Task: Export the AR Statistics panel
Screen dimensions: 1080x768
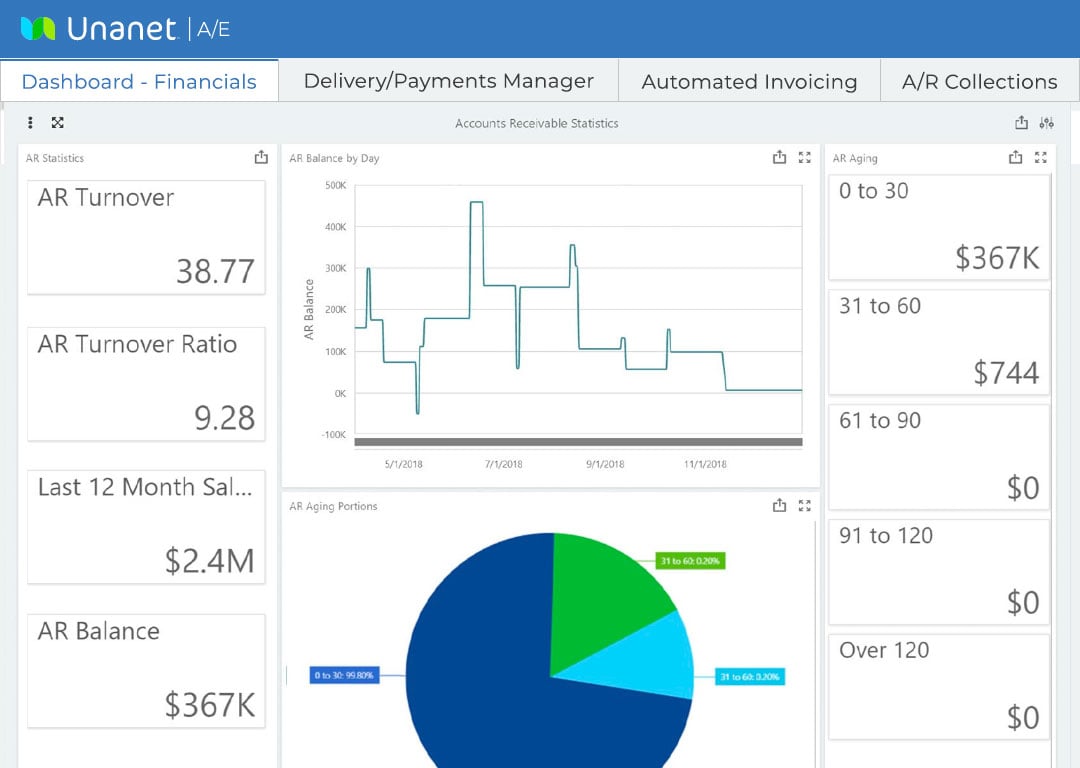Action: click(x=261, y=157)
